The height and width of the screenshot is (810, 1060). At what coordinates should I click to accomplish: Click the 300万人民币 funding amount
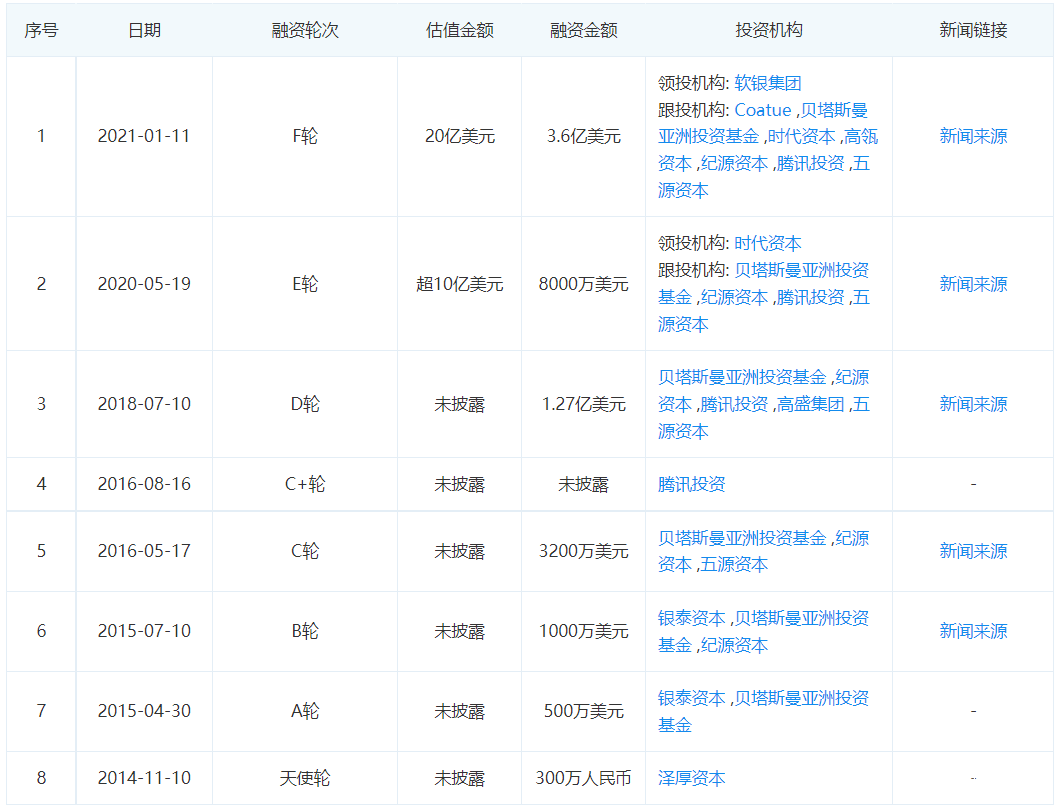(583, 778)
